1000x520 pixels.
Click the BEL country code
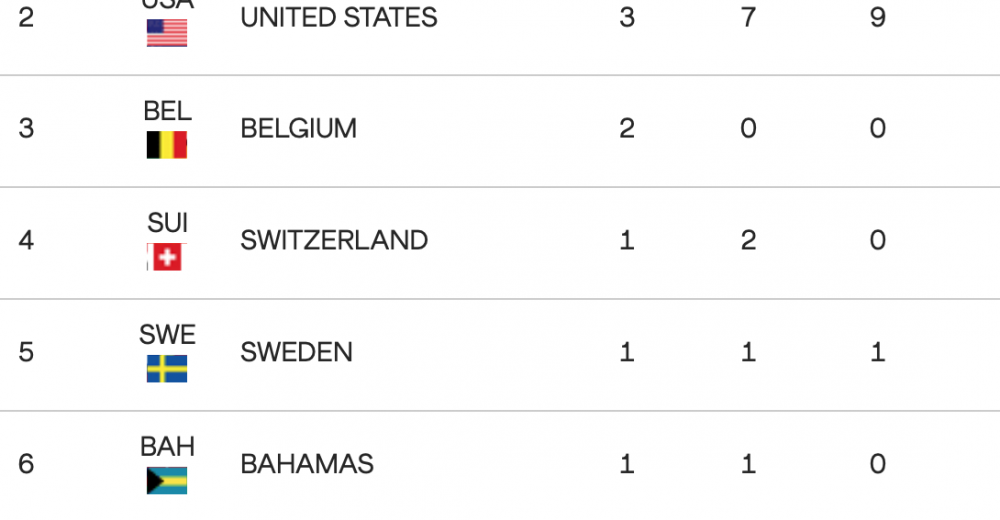click(167, 111)
